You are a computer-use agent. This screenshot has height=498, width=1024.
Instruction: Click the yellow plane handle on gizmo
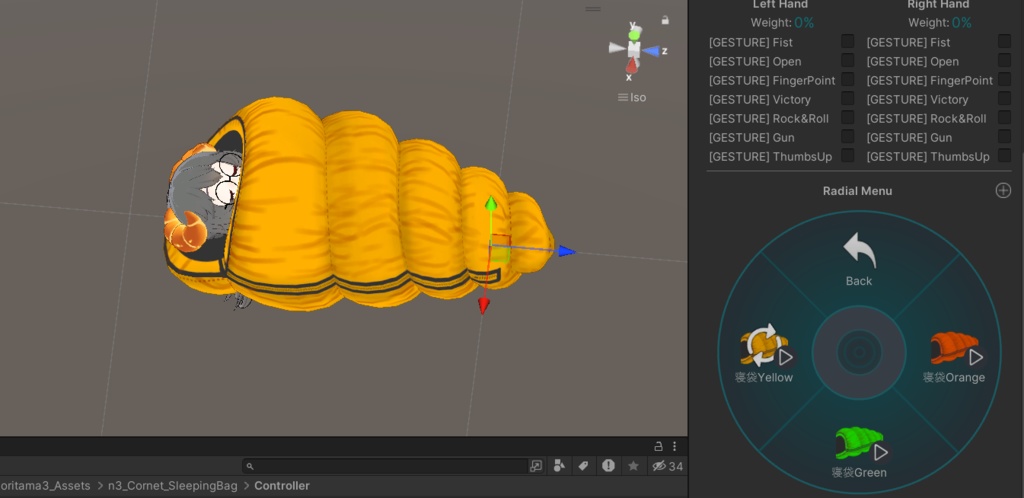point(500,255)
